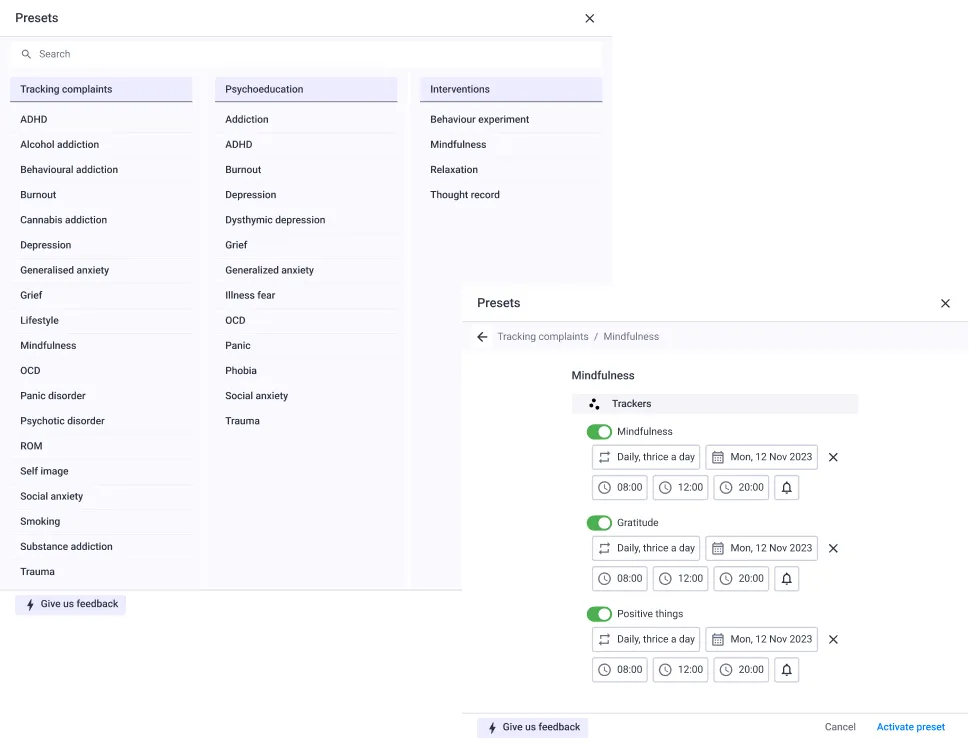The height and width of the screenshot is (744, 969).
Task: Choose Psychotic disorder under Tracking complaints
Action: pos(101,421)
